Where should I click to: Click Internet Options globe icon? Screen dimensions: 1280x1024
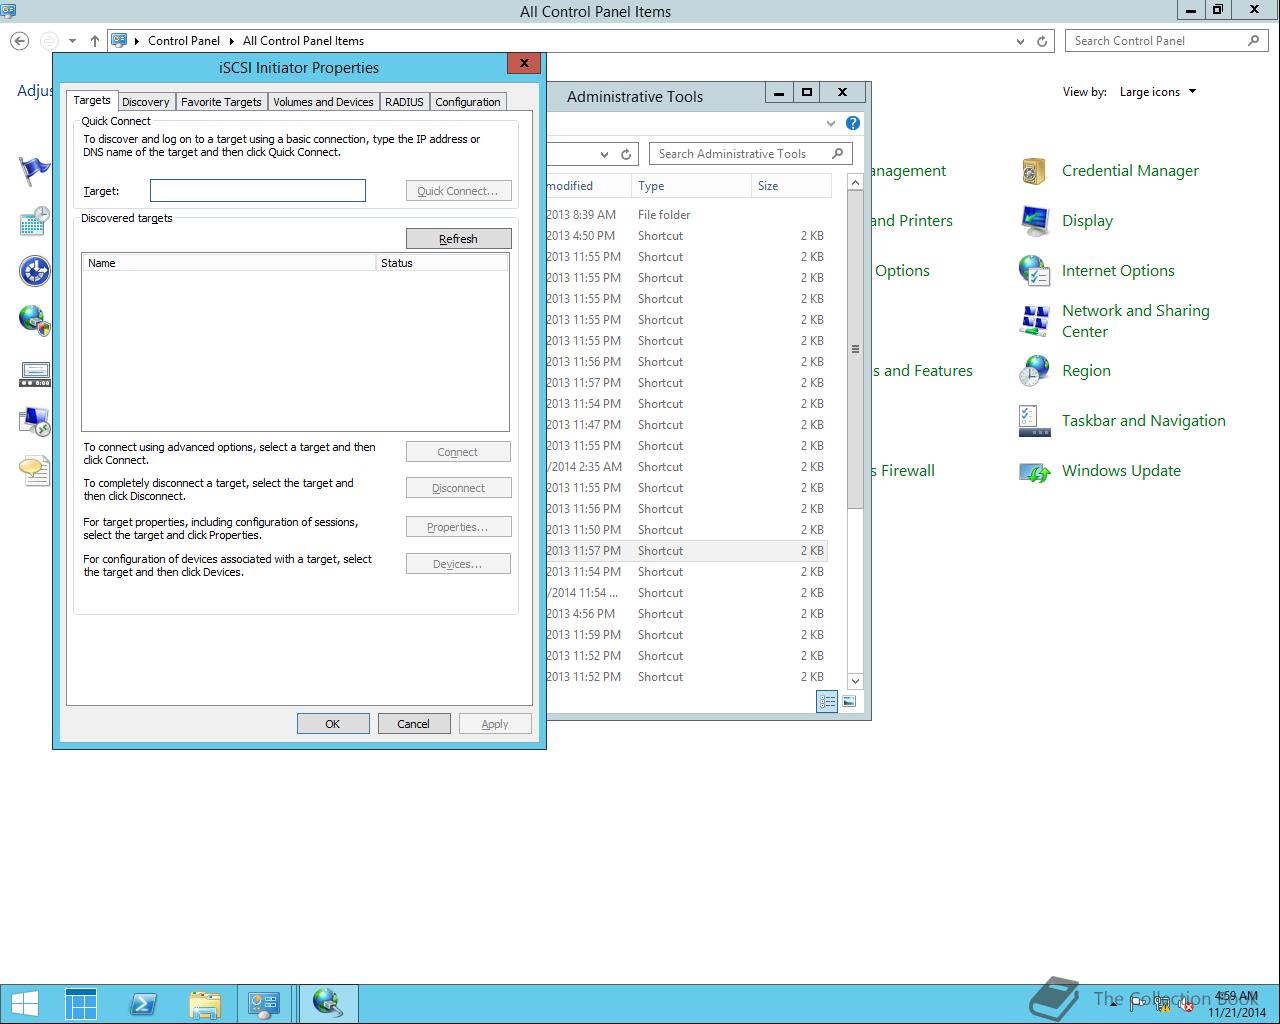point(1034,271)
